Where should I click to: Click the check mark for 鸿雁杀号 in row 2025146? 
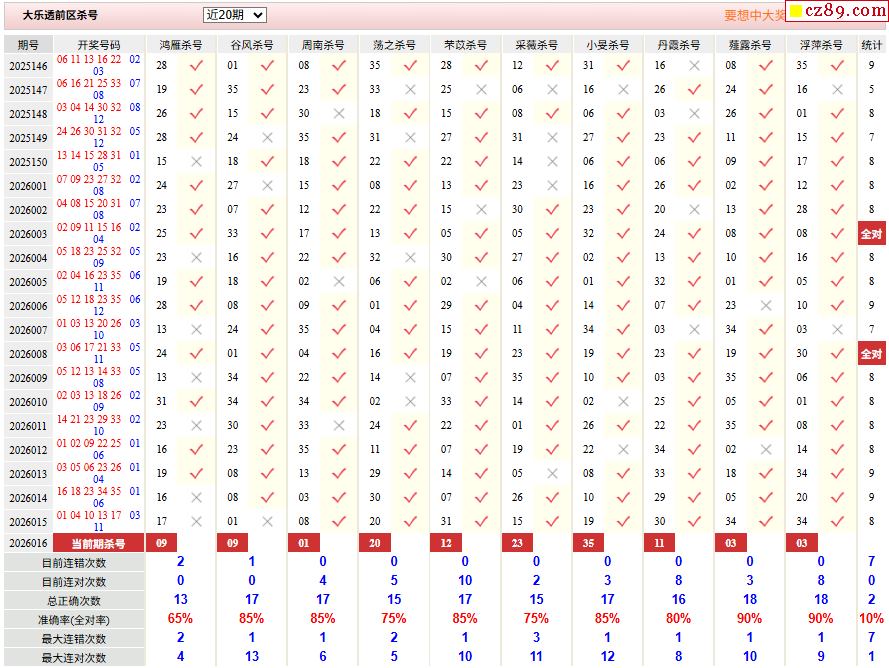(196, 65)
